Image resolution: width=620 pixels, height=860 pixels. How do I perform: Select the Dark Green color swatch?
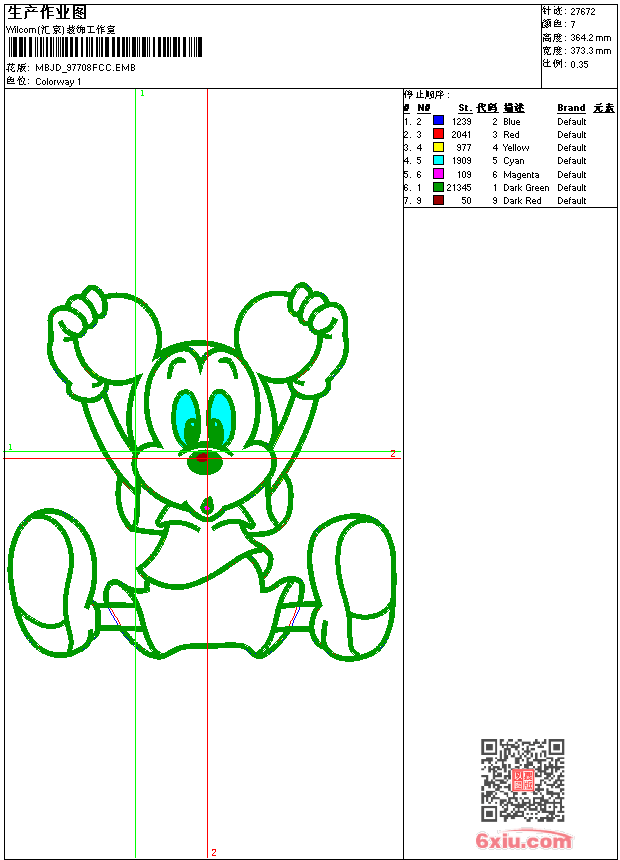pos(438,187)
